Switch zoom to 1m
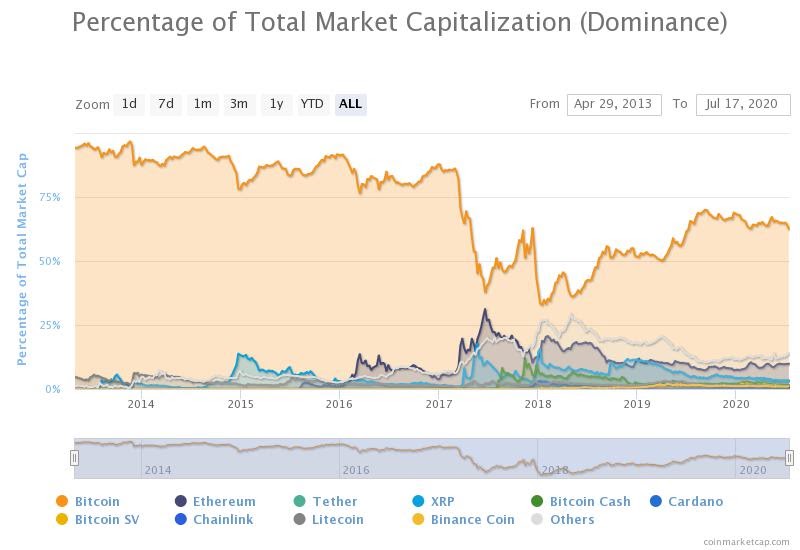This screenshot has width=800, height=550. 203,104
